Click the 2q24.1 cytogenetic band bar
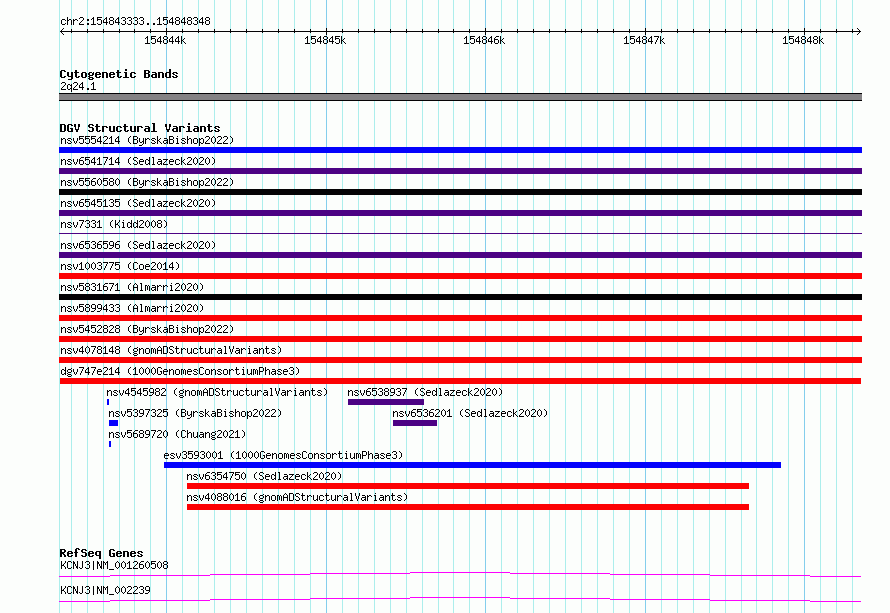 coord(460,97)
